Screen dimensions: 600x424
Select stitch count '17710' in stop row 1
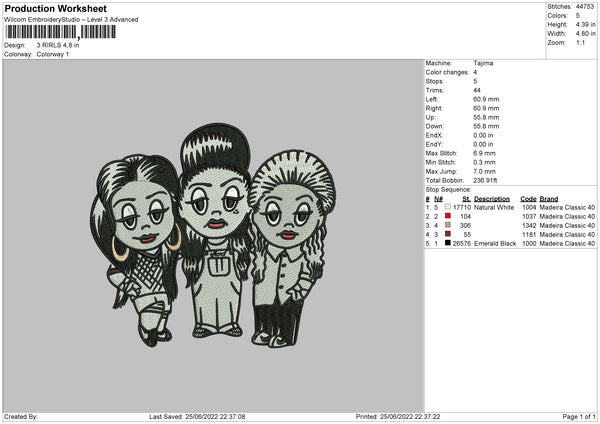462,207
